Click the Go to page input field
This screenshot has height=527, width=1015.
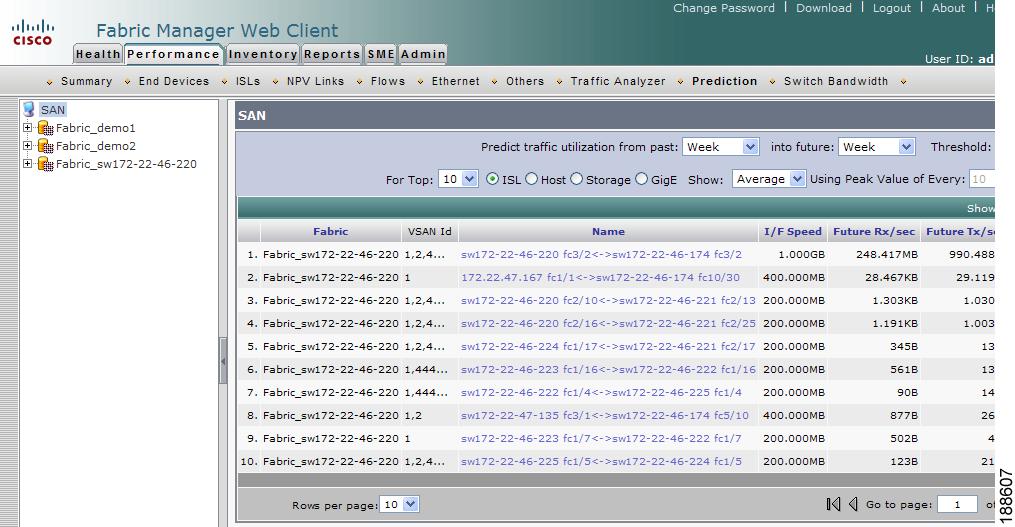point(957,504)
